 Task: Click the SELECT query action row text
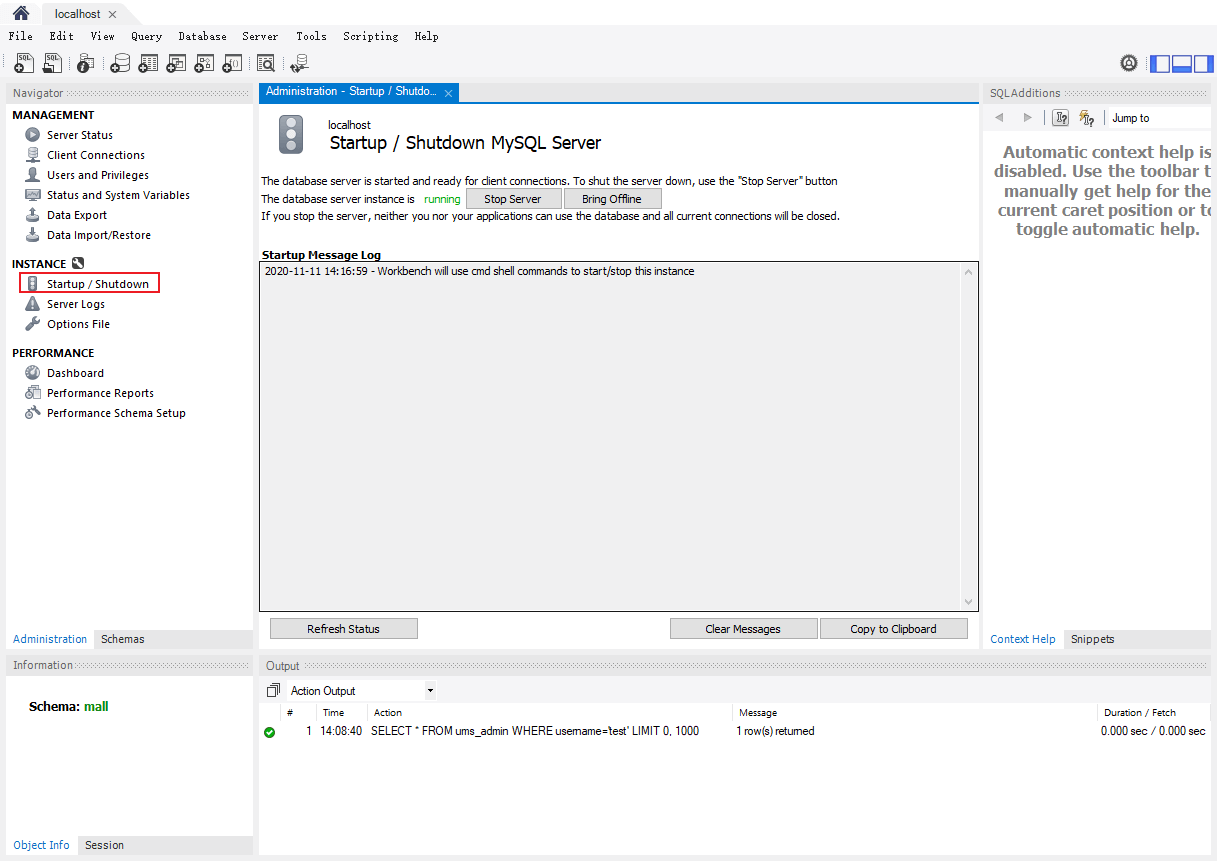point(535,731)
